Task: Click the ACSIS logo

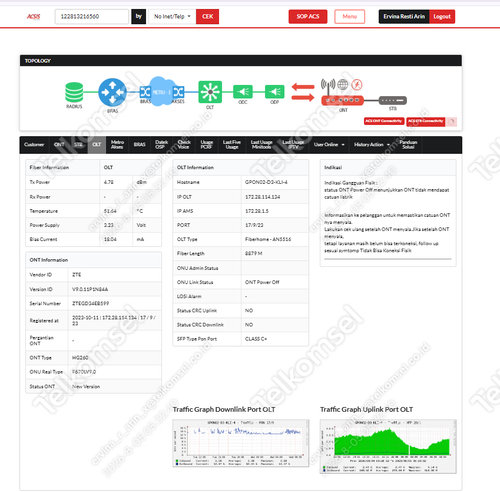Action: 33,16
